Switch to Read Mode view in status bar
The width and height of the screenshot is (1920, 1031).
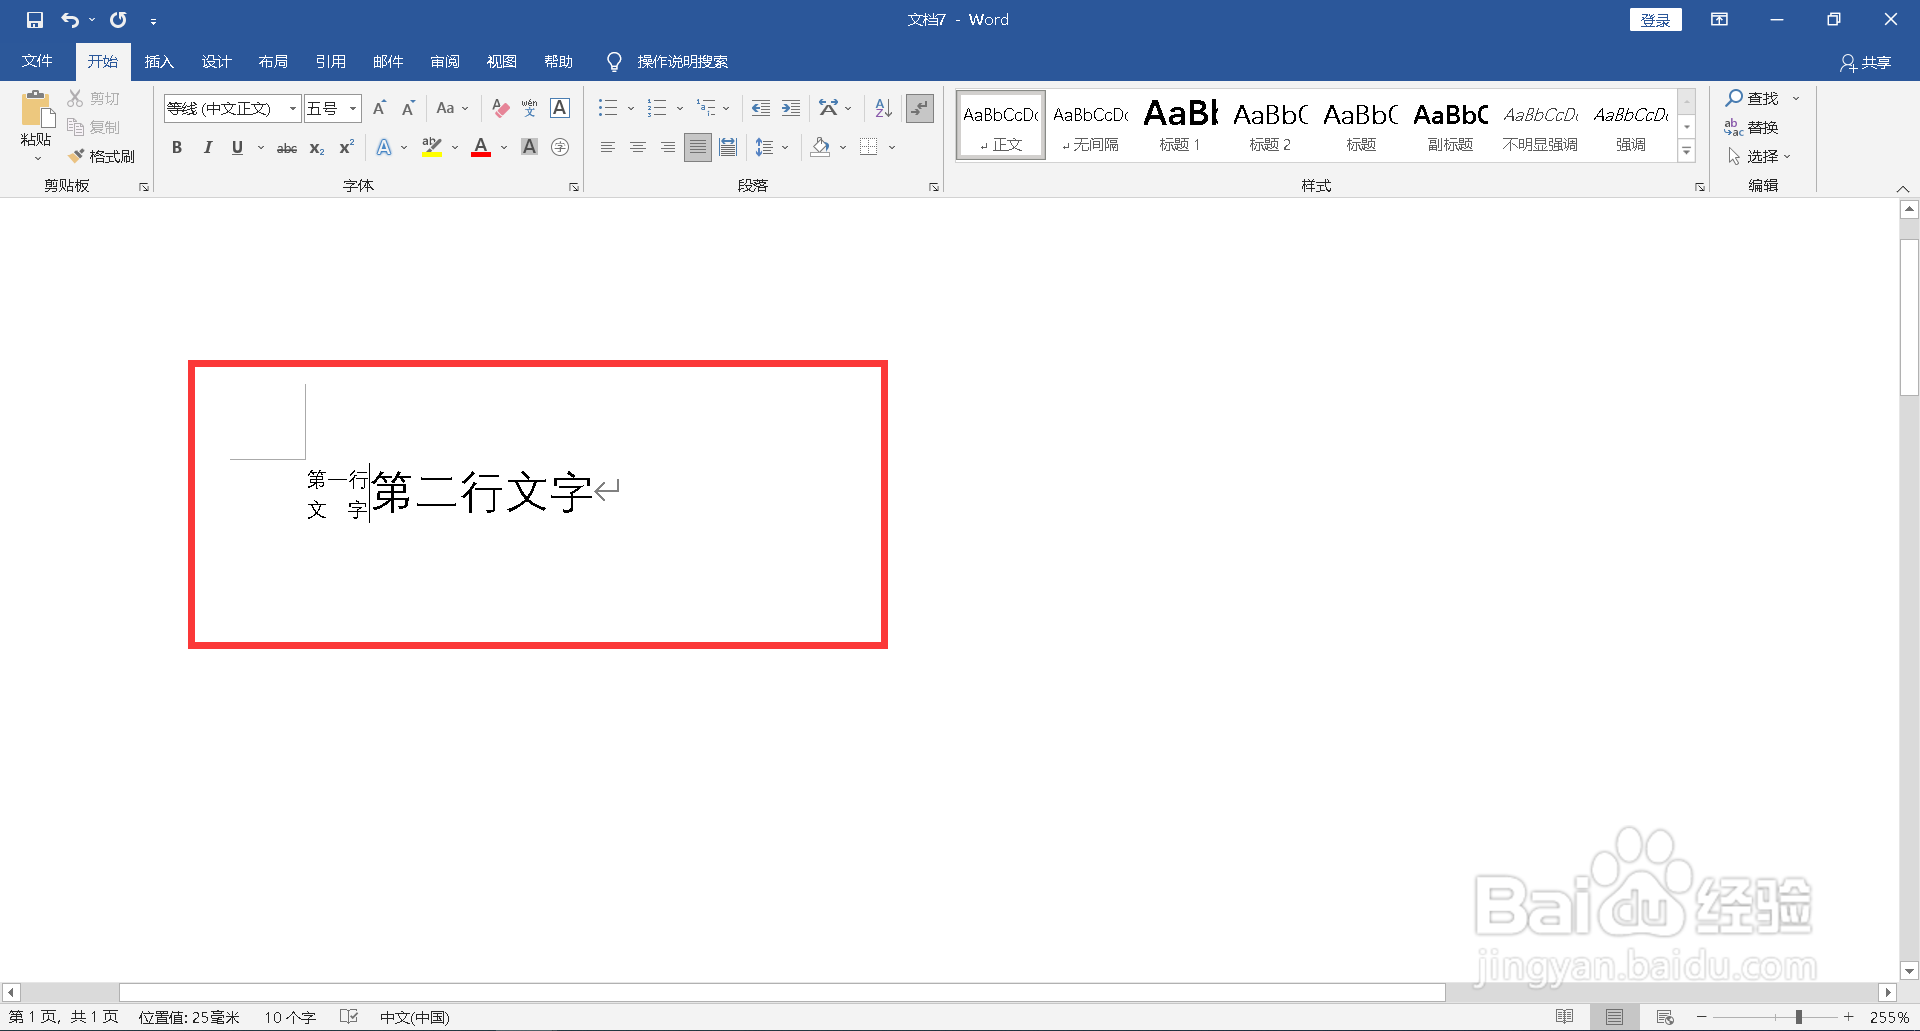point(1565,1017)
